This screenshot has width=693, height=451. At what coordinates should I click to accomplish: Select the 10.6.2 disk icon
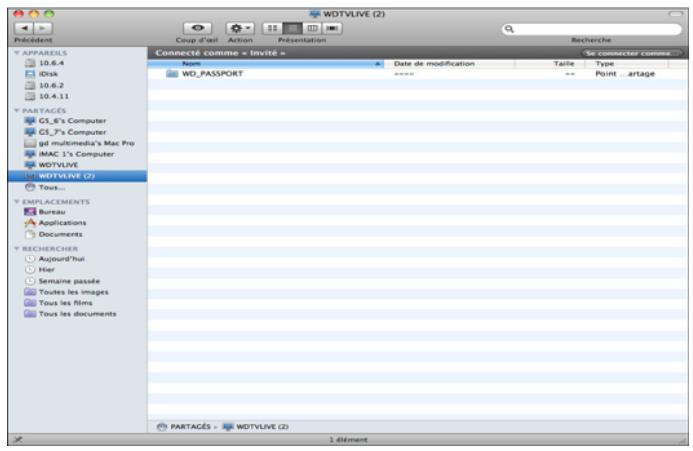click(x=30, y=85)
